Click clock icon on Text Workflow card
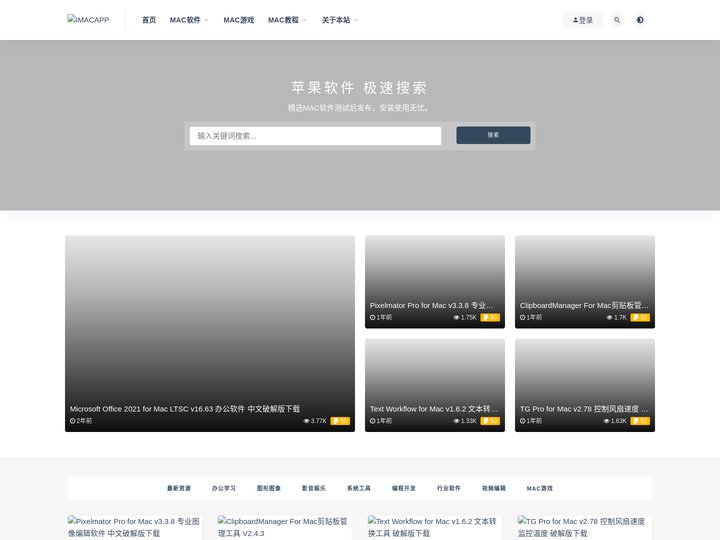The image size is (720, 540). pos(372,421)
